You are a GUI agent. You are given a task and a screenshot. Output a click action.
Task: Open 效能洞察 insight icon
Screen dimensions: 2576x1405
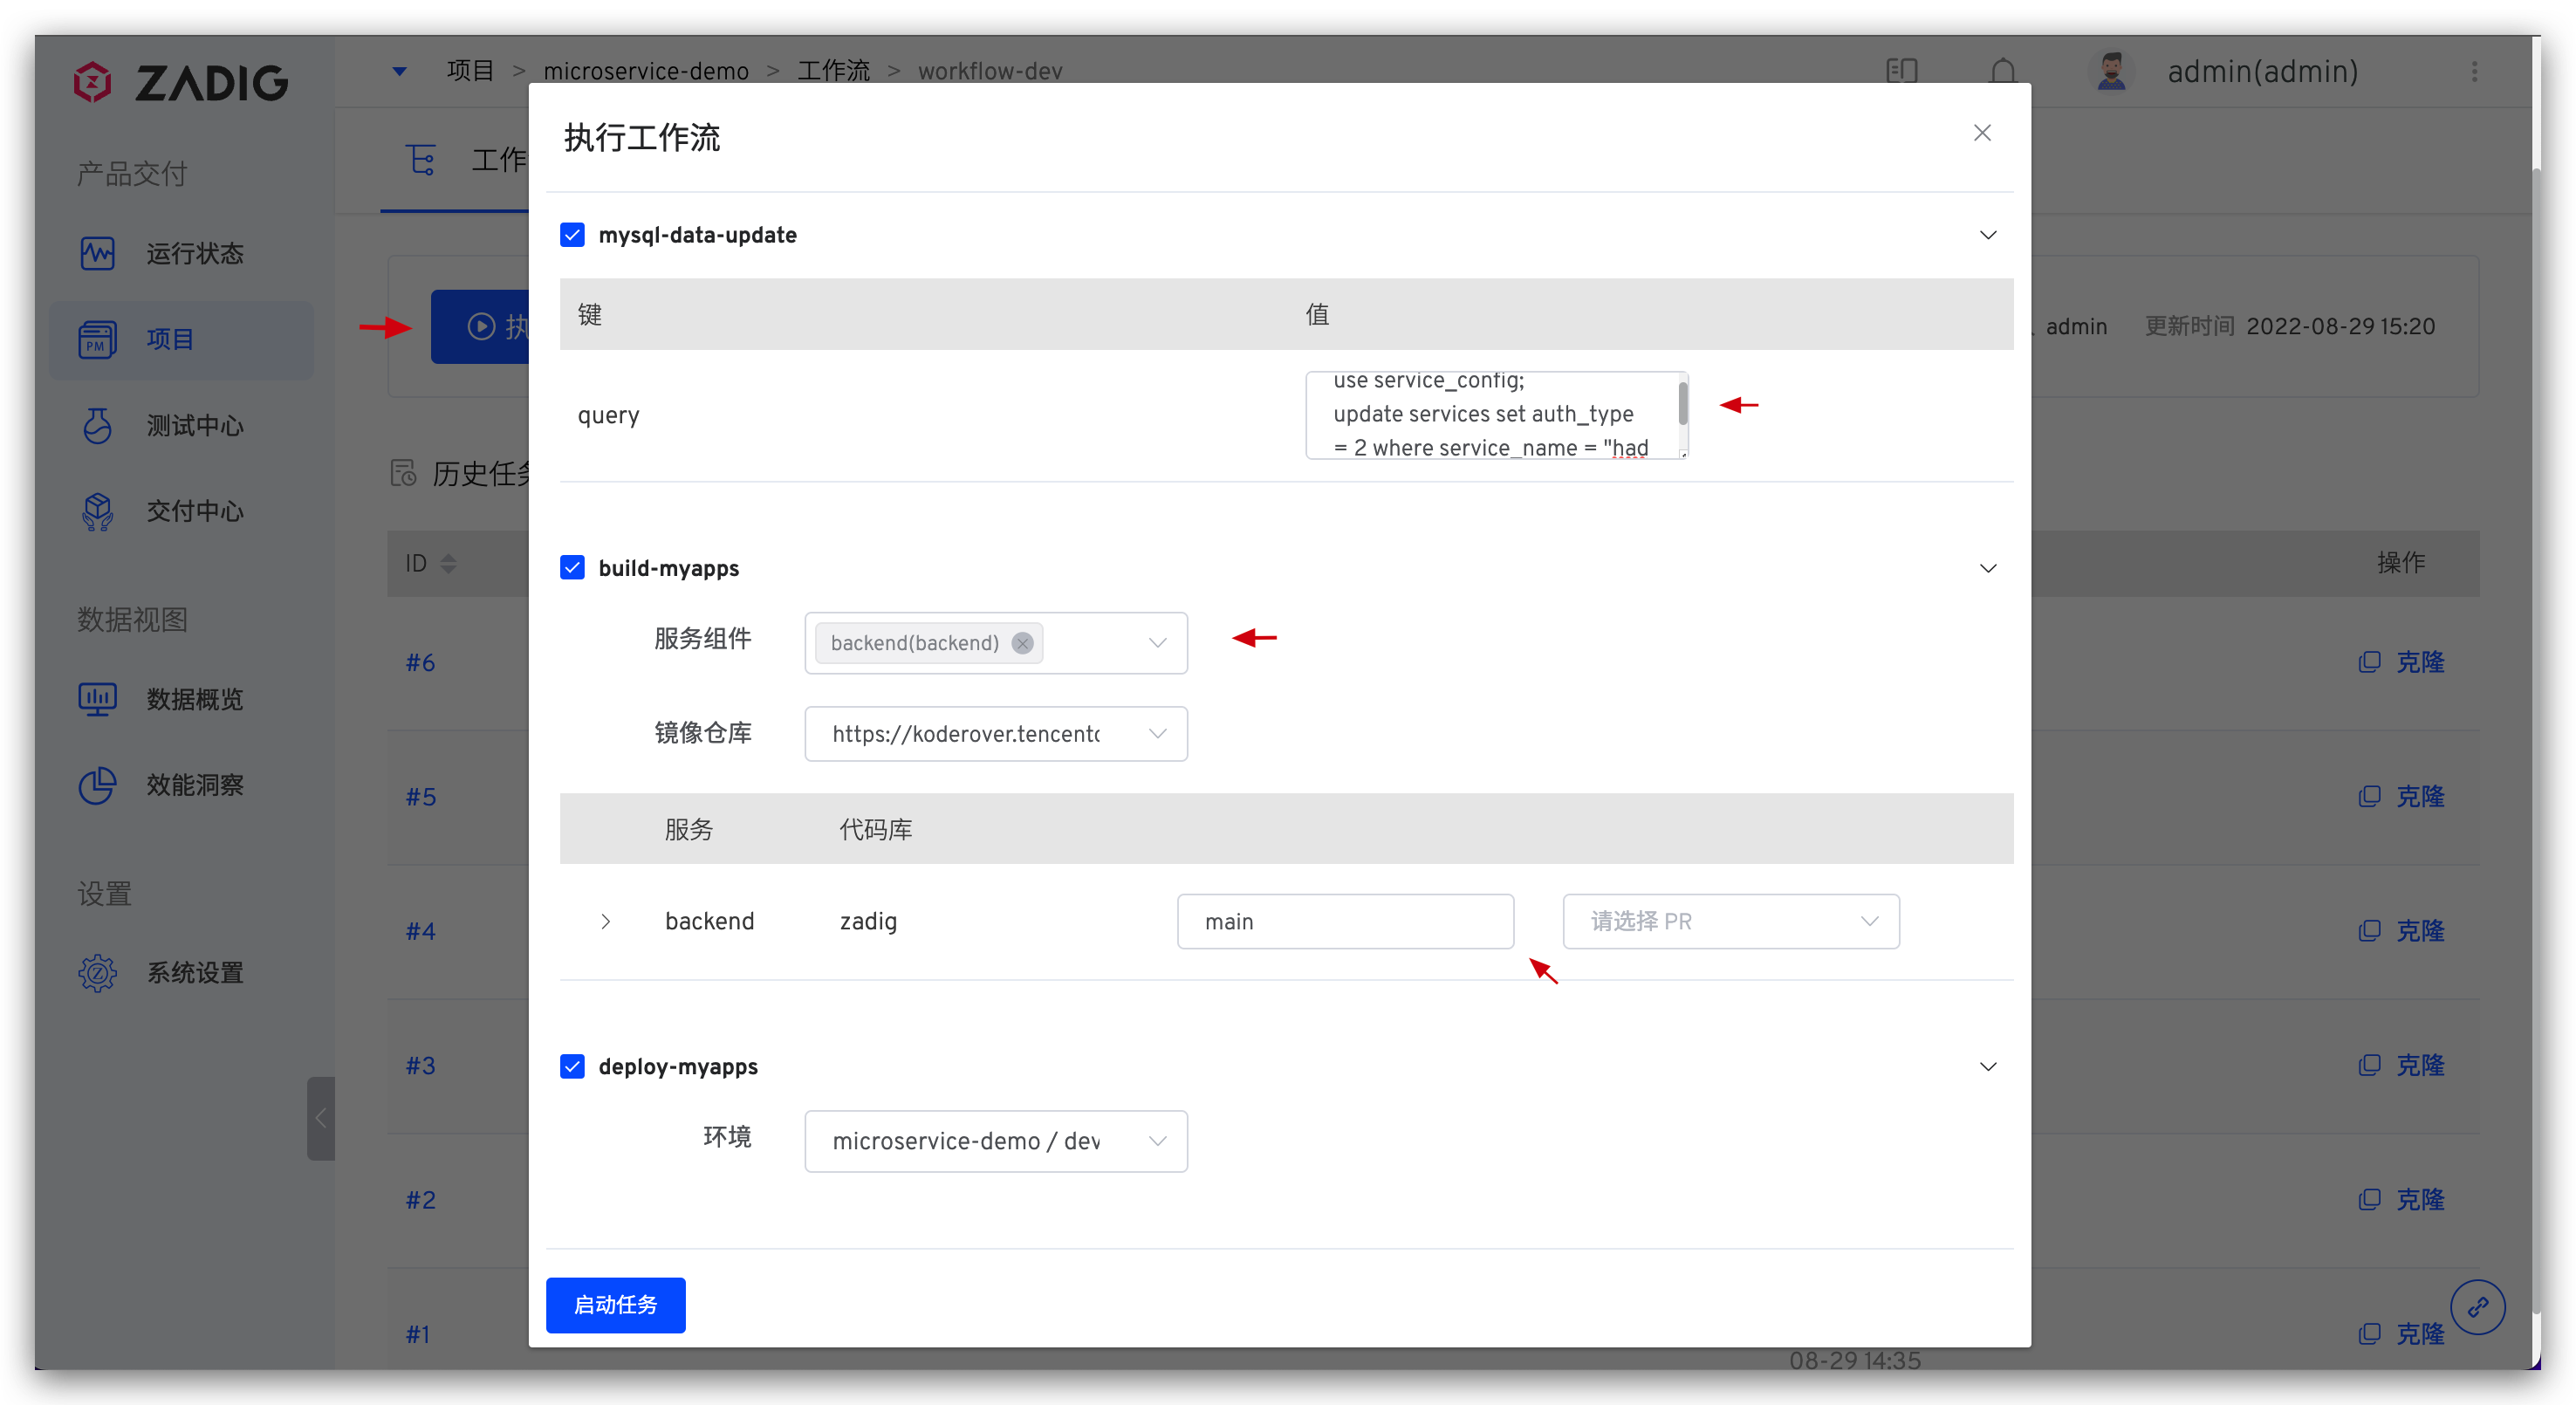coord(97,785)
